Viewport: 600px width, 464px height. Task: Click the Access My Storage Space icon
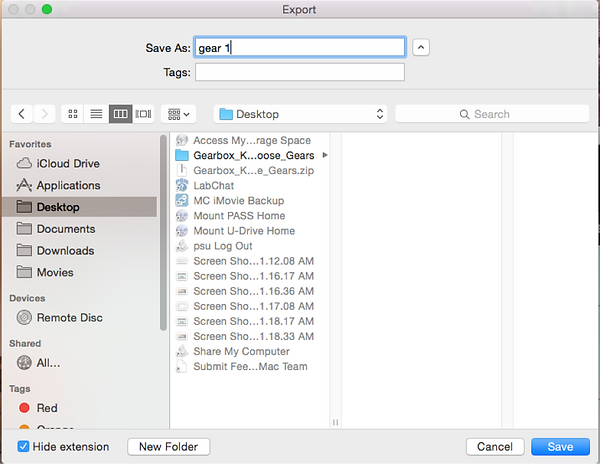coord(182,140)
